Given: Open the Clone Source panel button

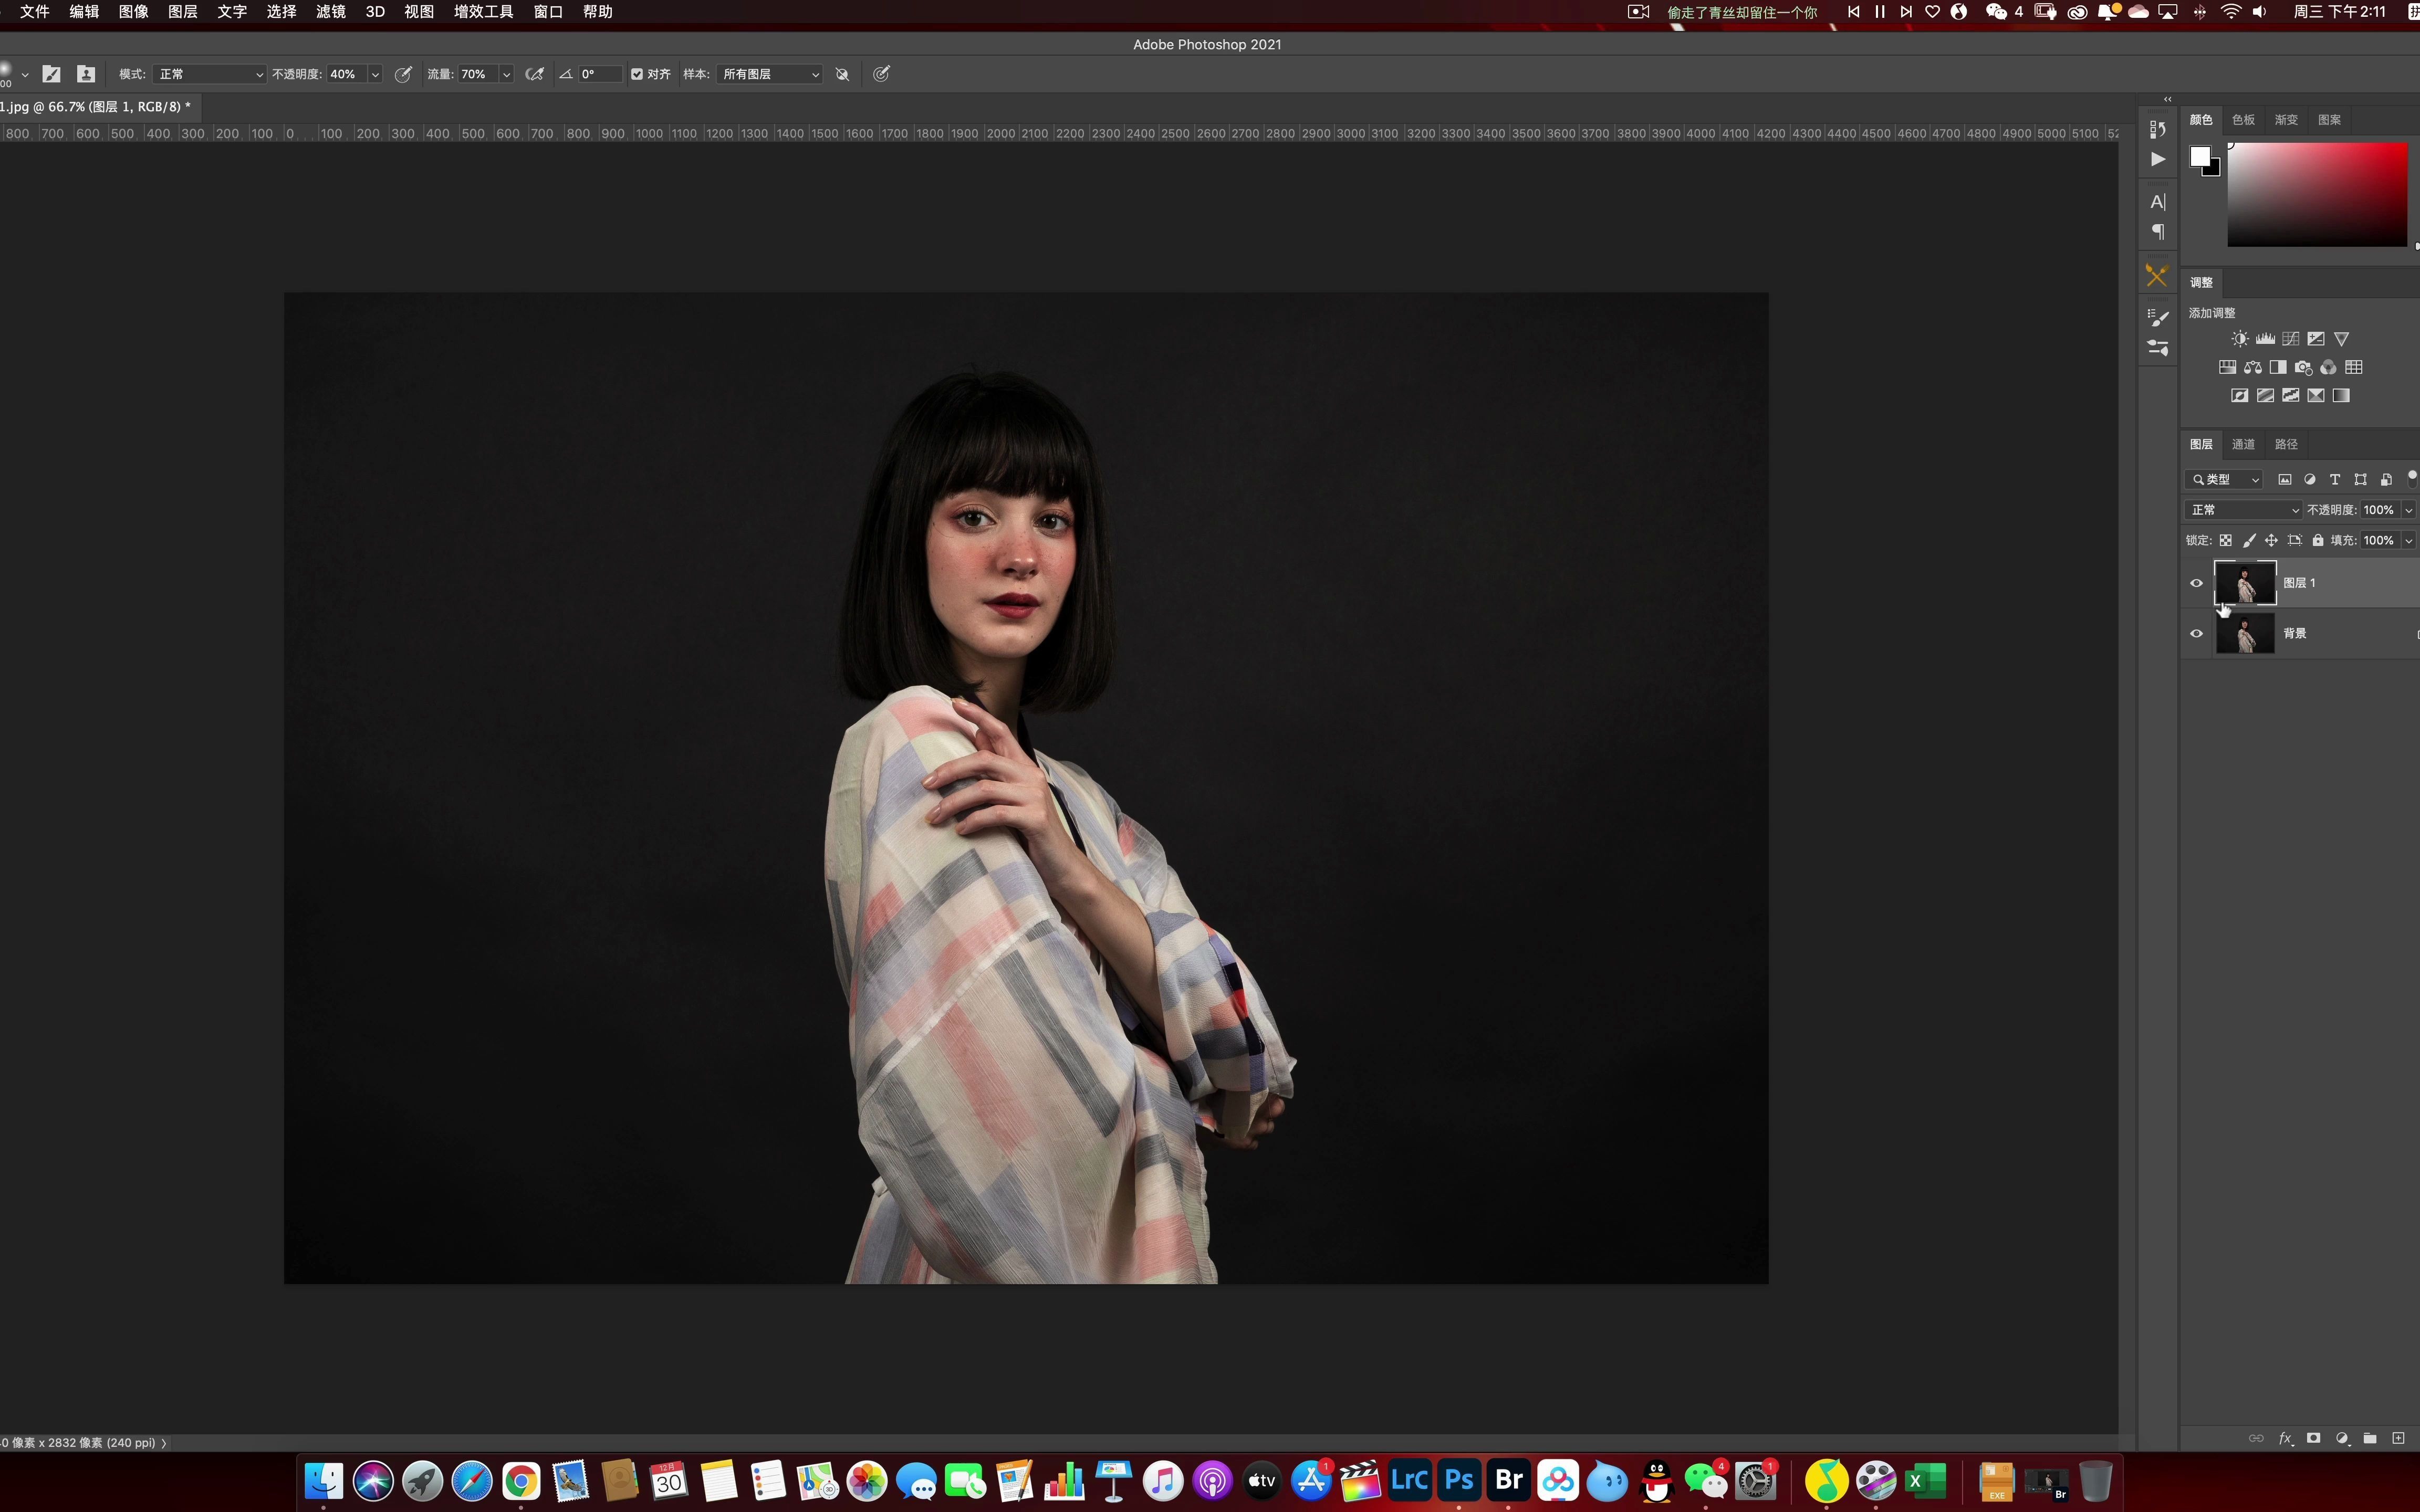Looking at the screenshot, I should (86, 74).
